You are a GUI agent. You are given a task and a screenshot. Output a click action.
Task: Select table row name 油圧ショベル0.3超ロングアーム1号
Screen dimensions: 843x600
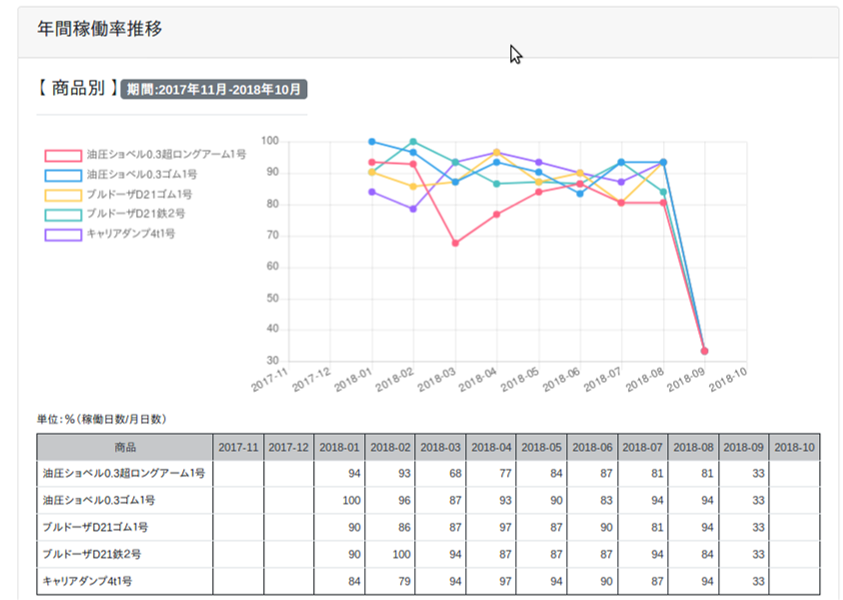[124, 474]
